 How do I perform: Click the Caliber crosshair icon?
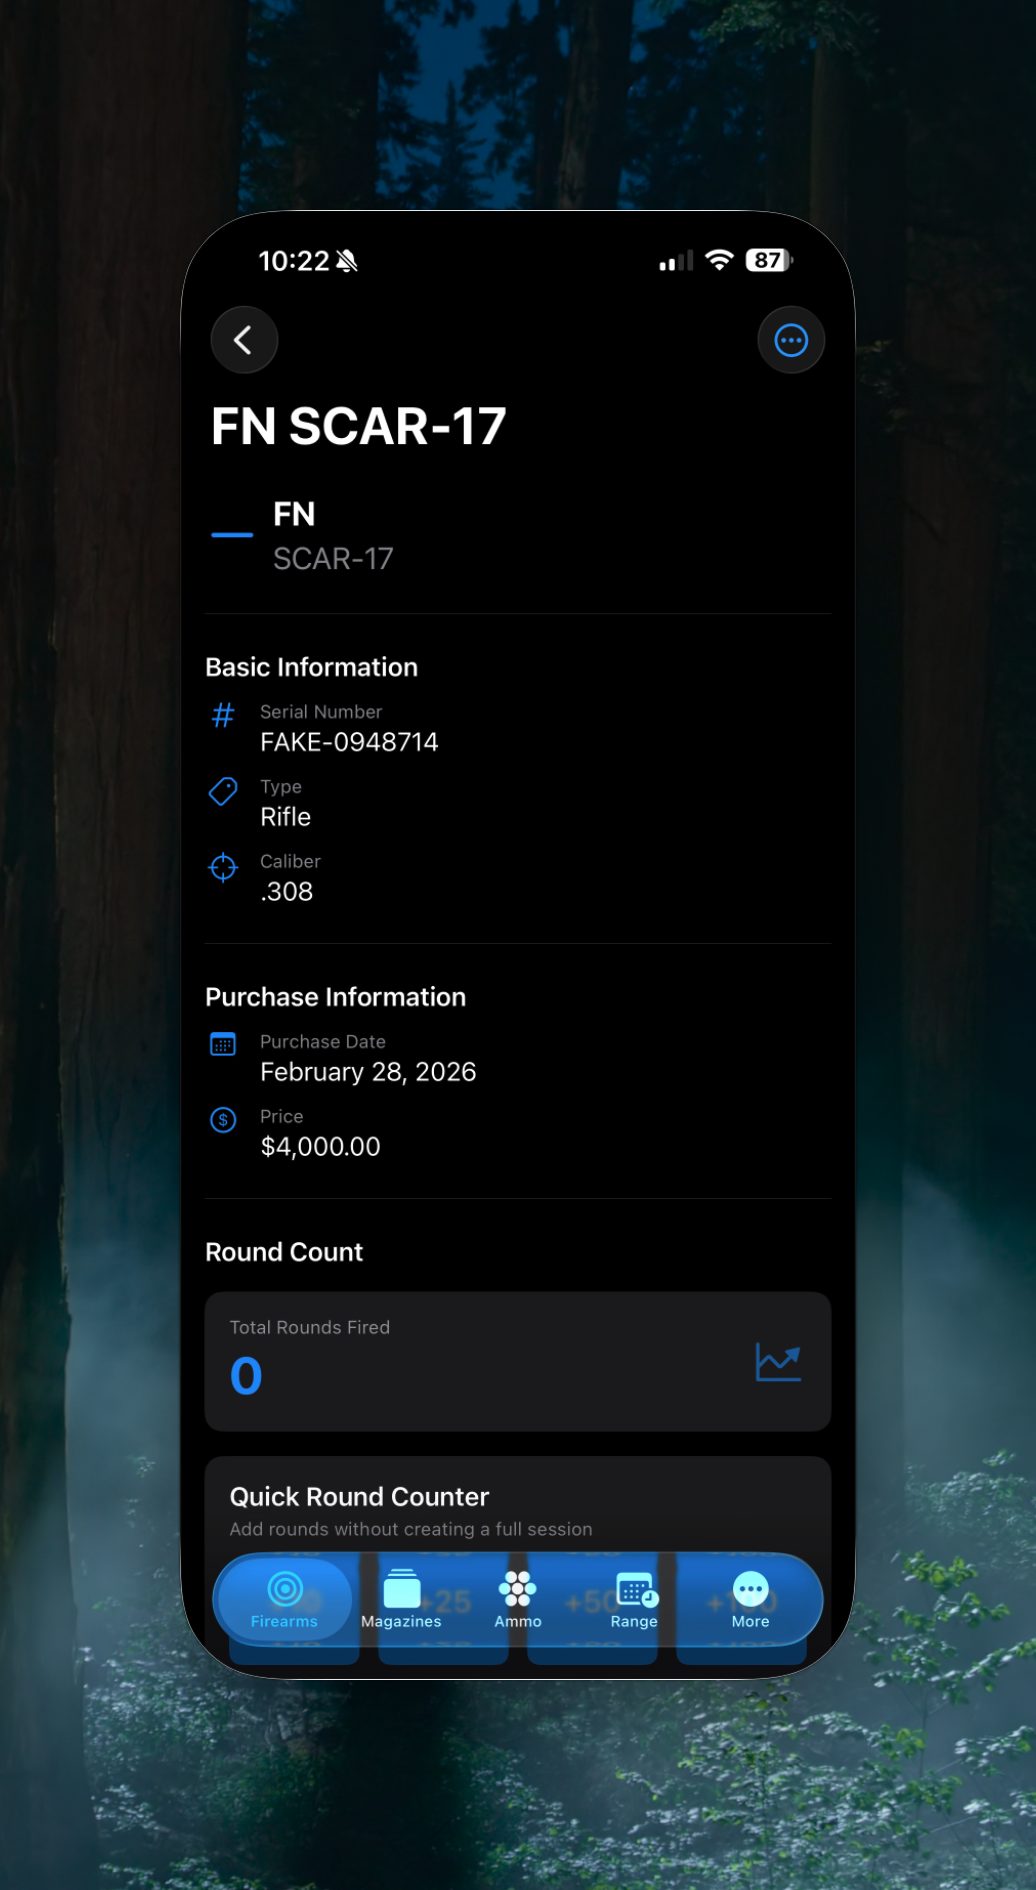coord(223,867)
